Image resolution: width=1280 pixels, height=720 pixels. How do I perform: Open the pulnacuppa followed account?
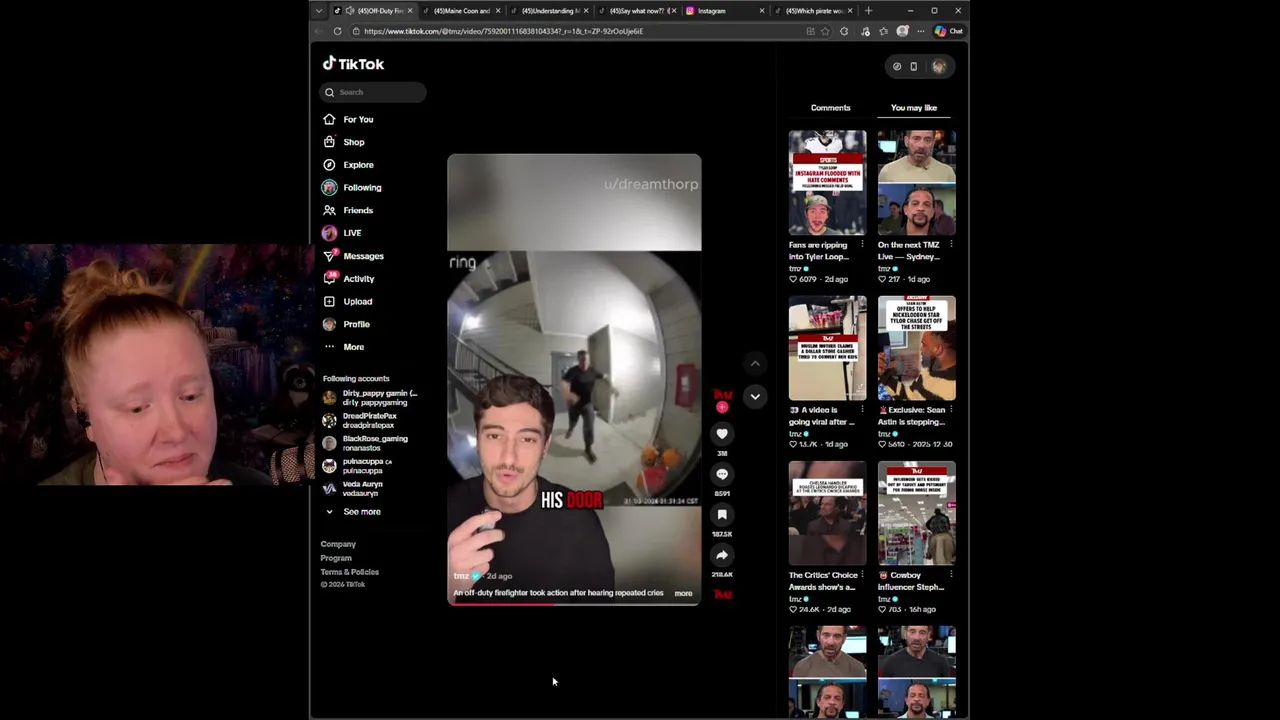click(358, 466)
